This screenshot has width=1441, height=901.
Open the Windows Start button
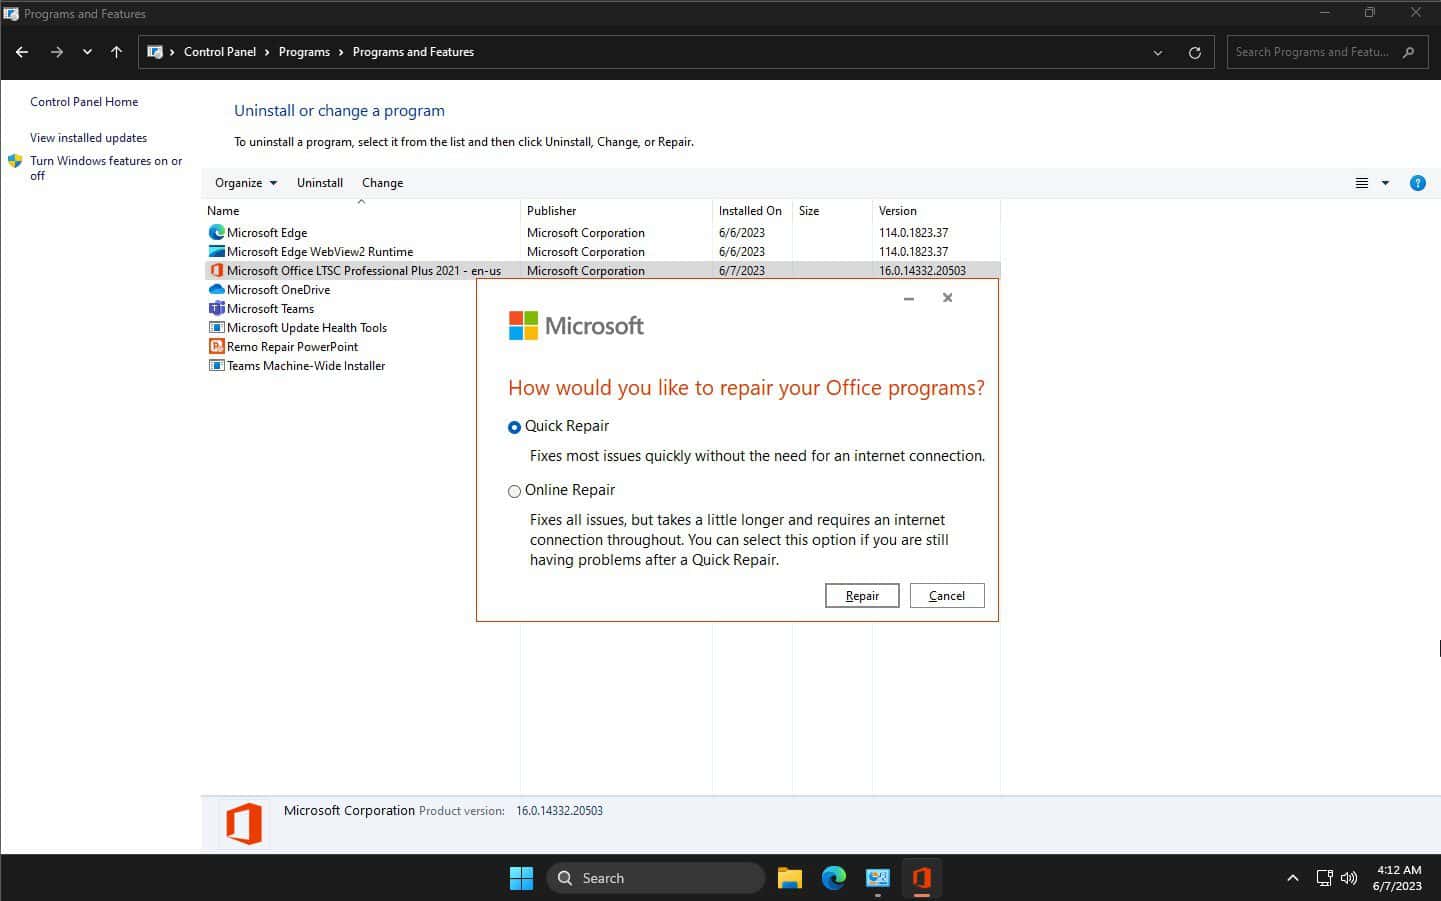(521, 878)
